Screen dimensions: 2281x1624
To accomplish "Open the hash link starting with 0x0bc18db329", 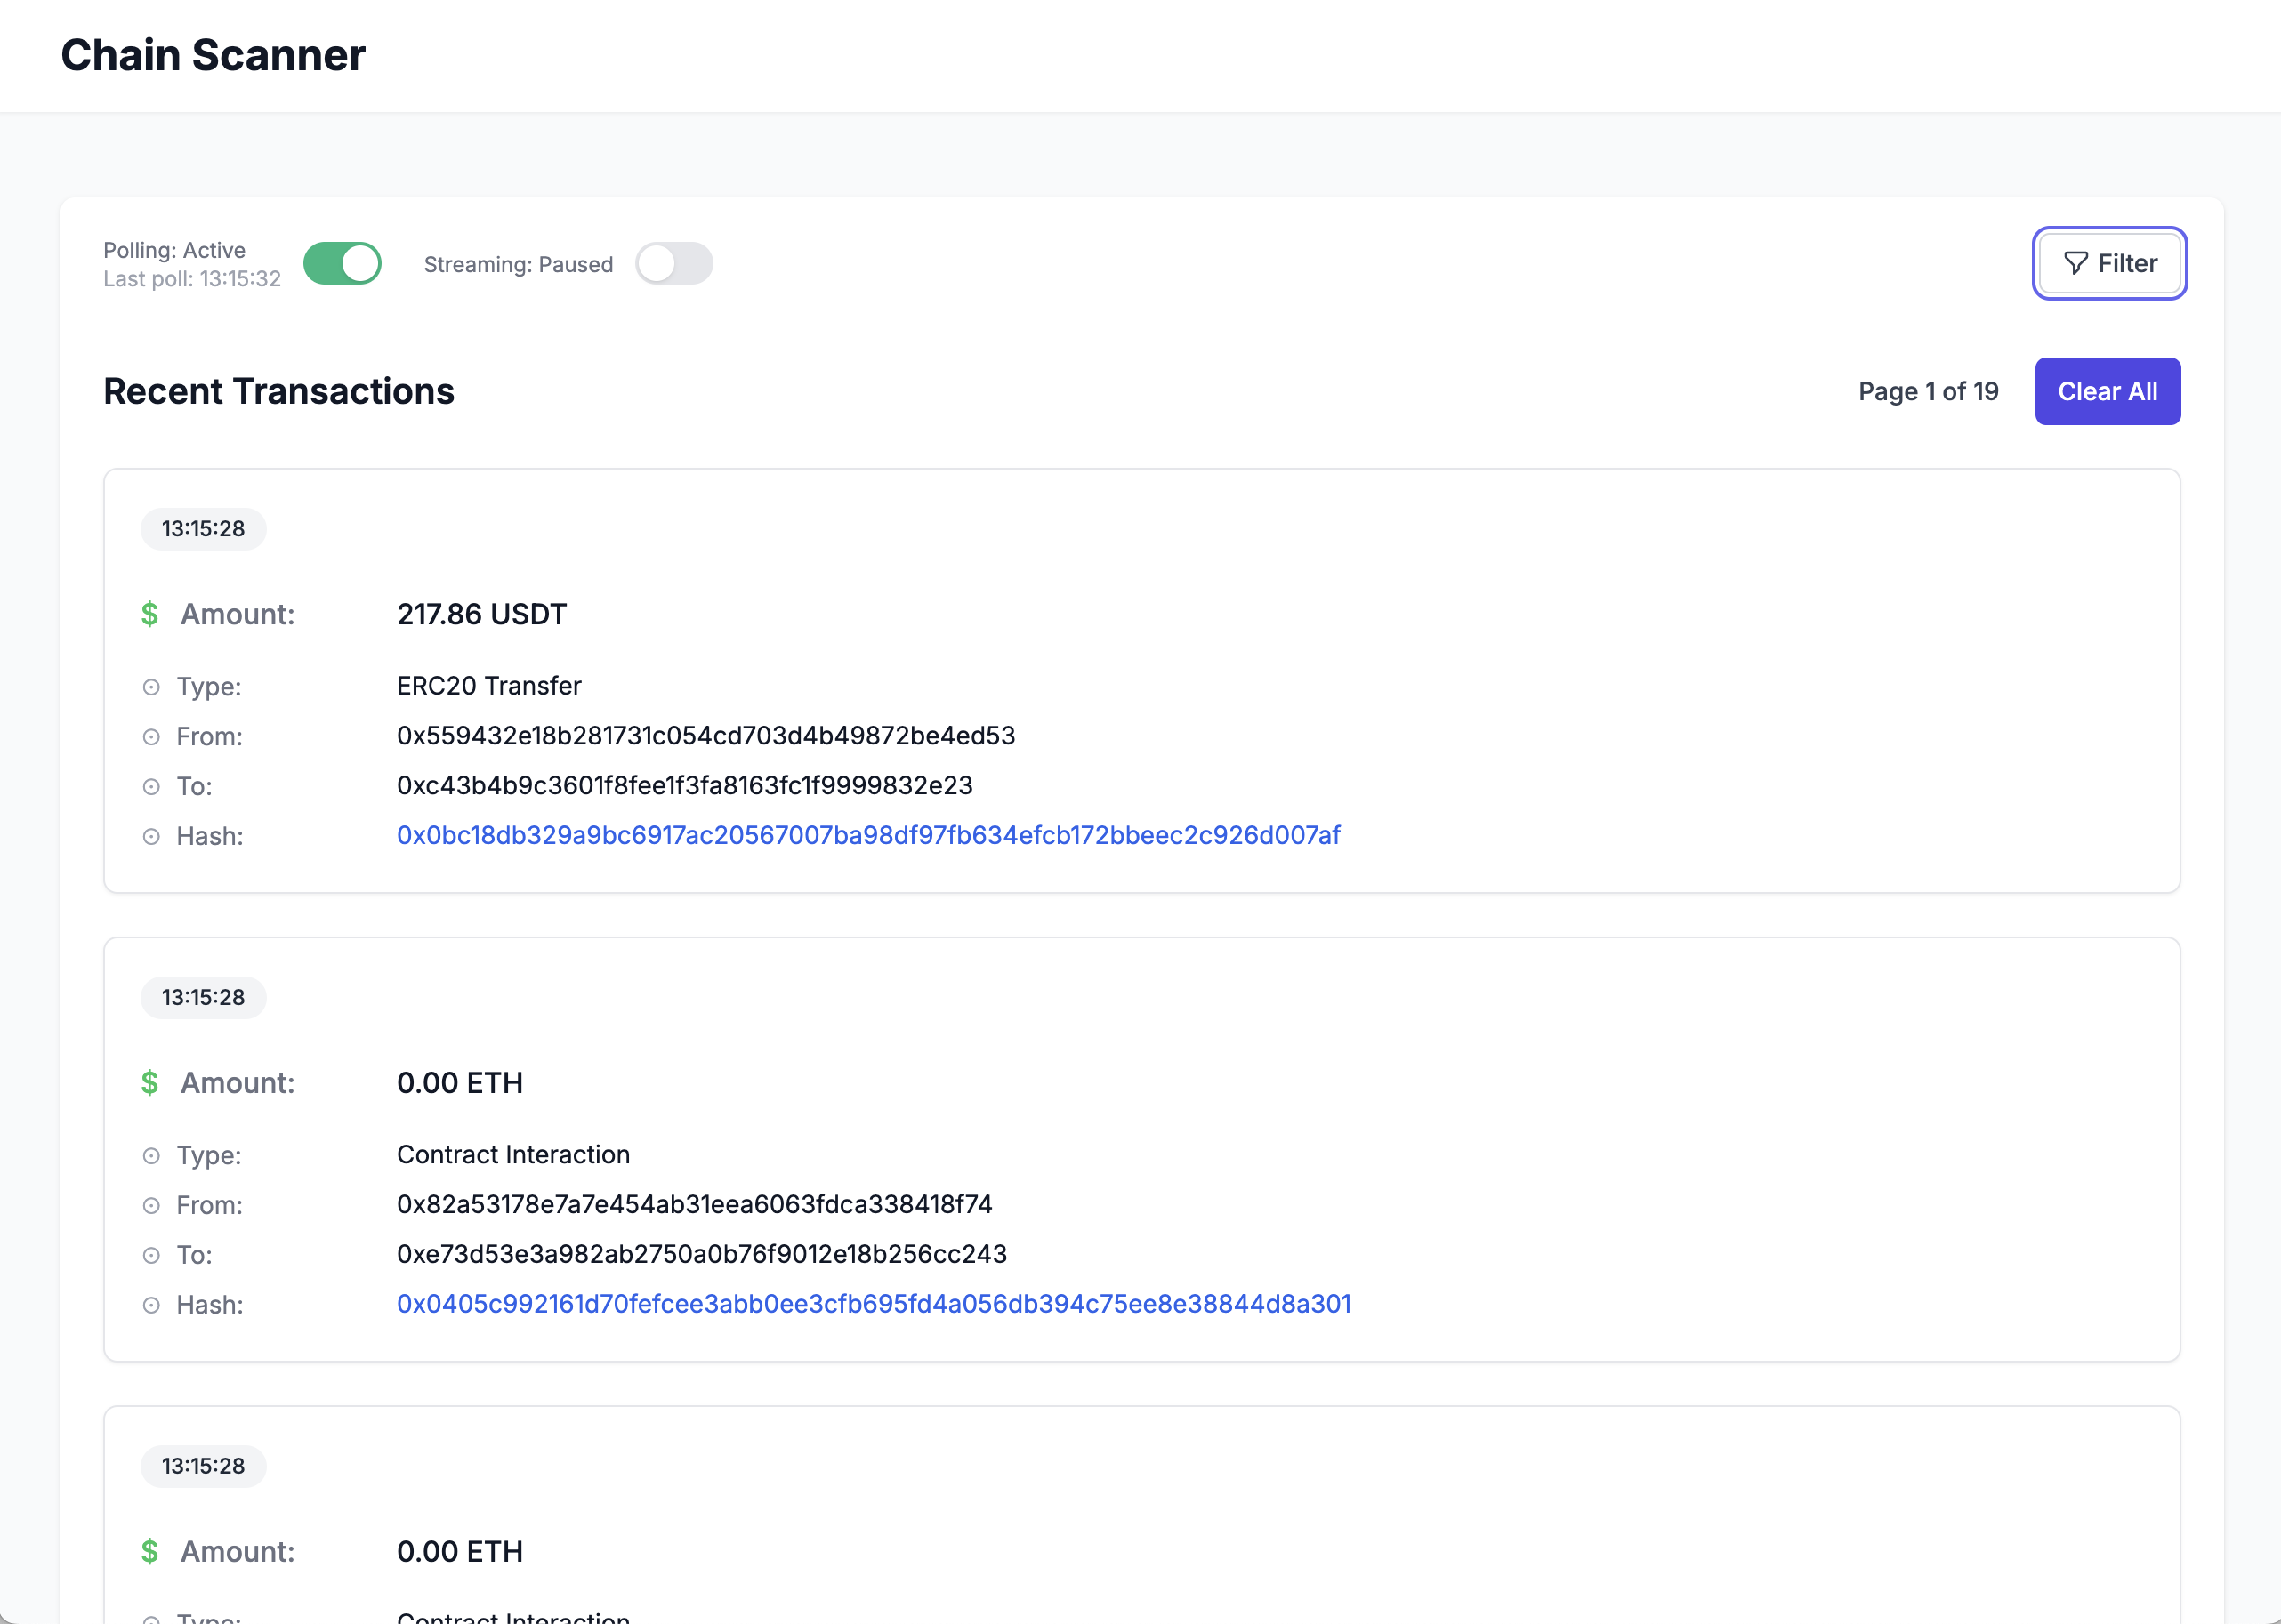I will coord(868,836).
